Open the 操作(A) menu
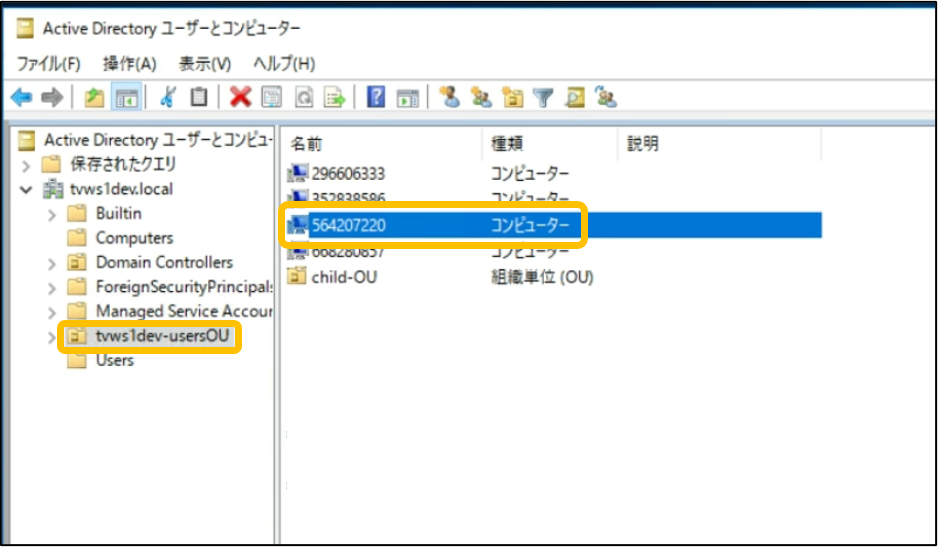Image resolution: width=940 pixels, height=550 pixels. 129,64
